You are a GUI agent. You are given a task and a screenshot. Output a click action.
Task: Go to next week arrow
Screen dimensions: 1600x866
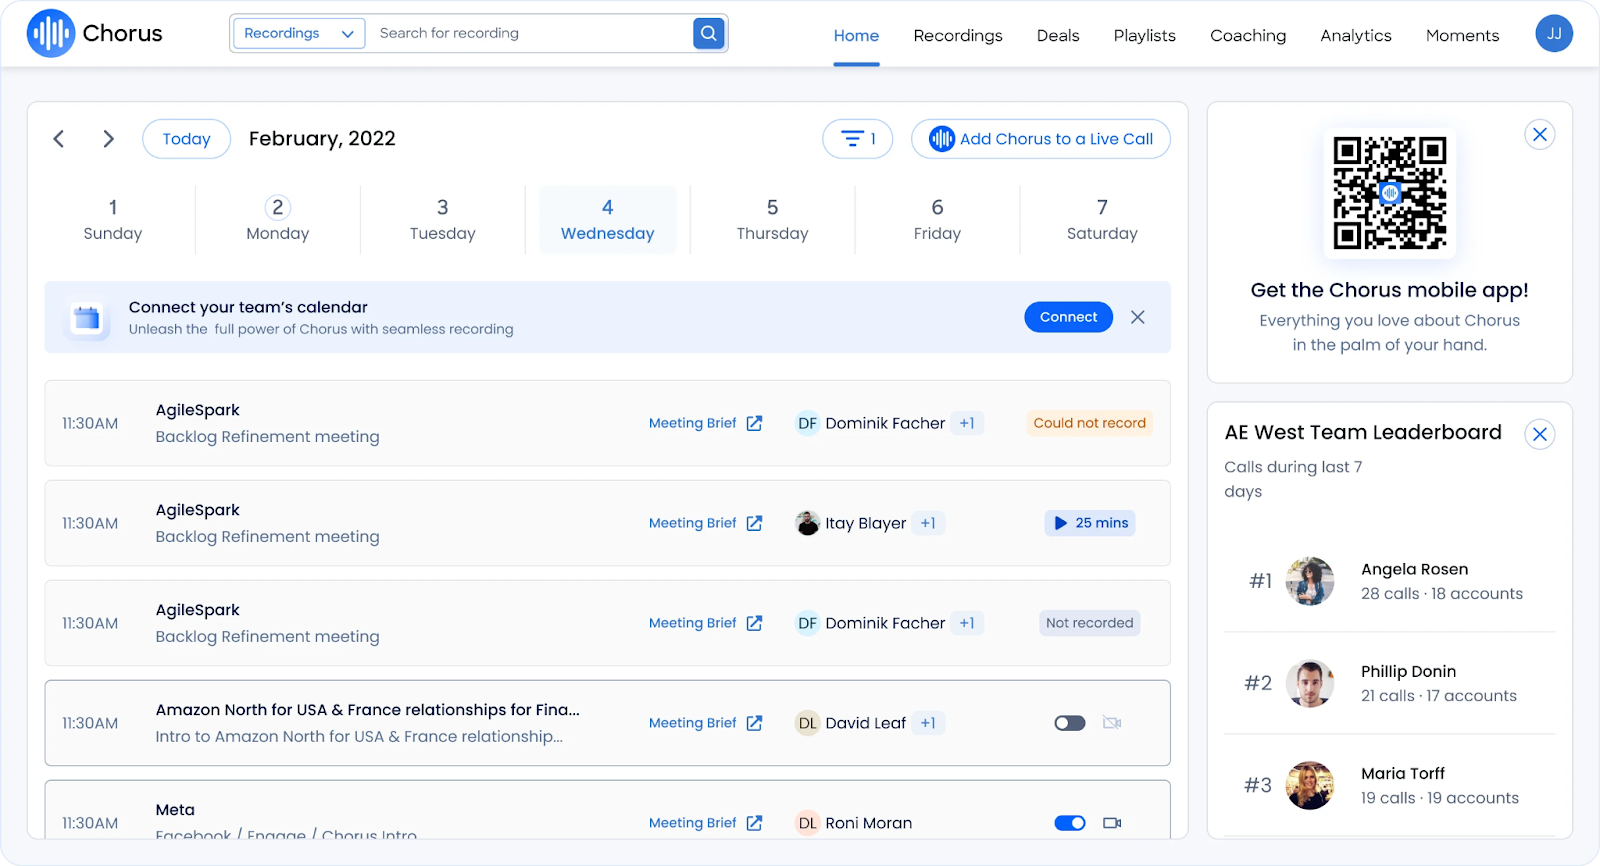pos(108,139)
